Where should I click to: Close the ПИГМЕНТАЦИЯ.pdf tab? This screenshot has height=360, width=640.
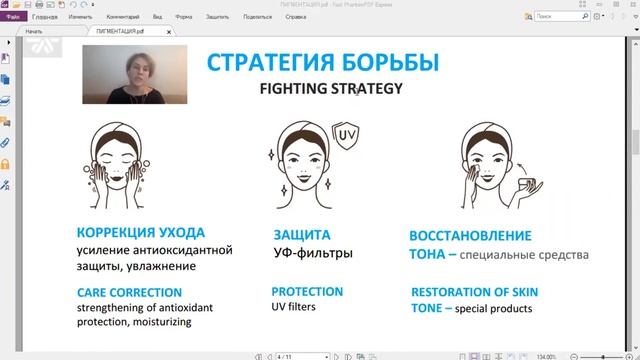click(169, 32)
